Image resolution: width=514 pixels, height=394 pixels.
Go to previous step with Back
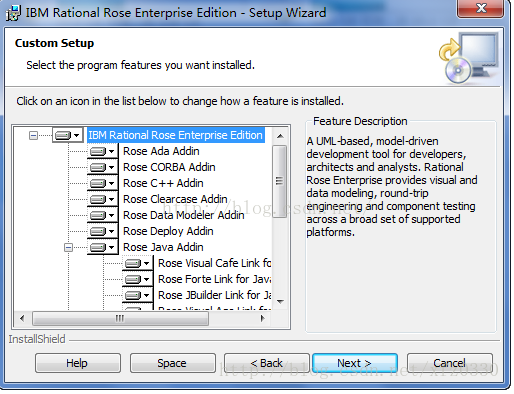[267, 363]
